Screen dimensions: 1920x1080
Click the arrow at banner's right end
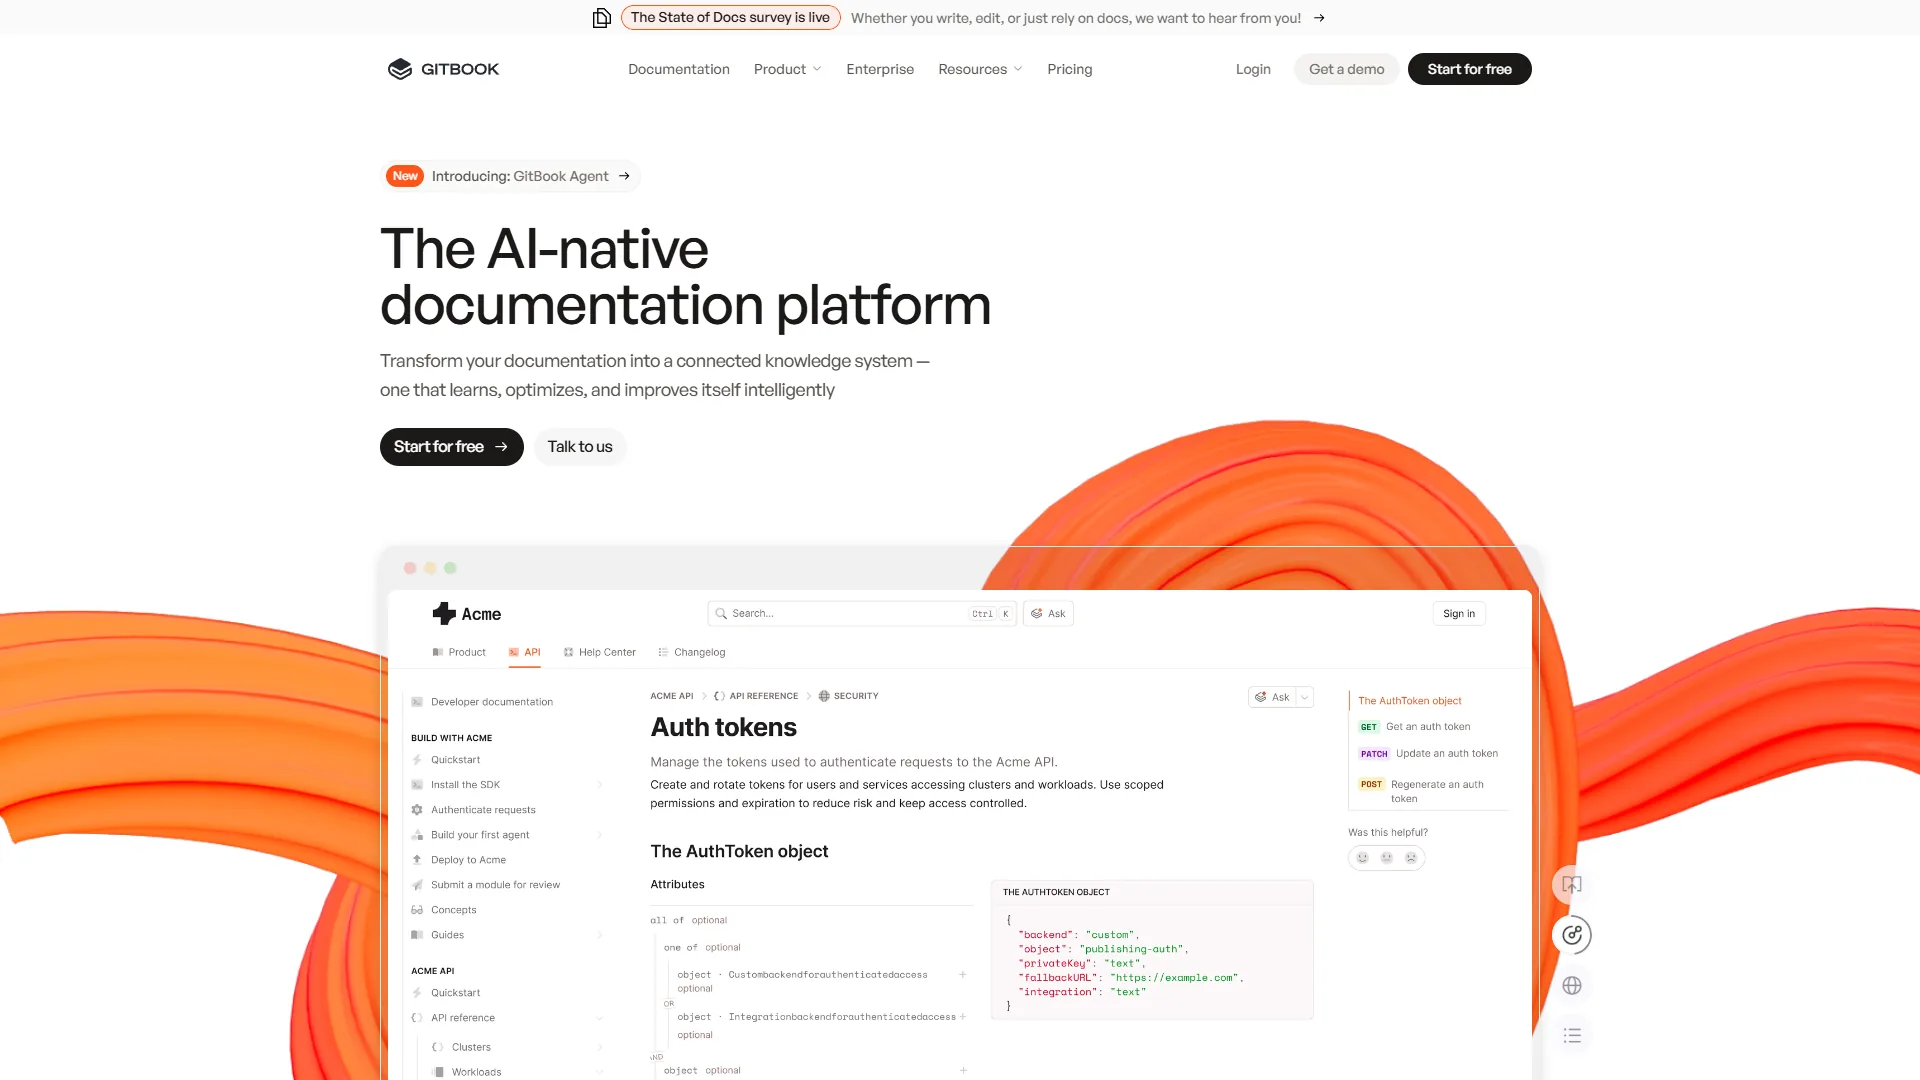coord(1319,18)
